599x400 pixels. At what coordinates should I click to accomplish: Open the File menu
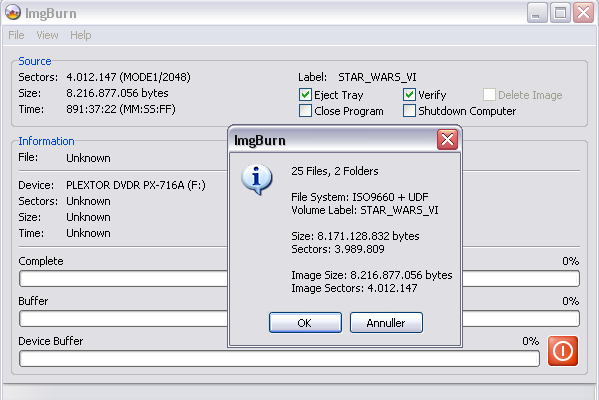[16, 35]
